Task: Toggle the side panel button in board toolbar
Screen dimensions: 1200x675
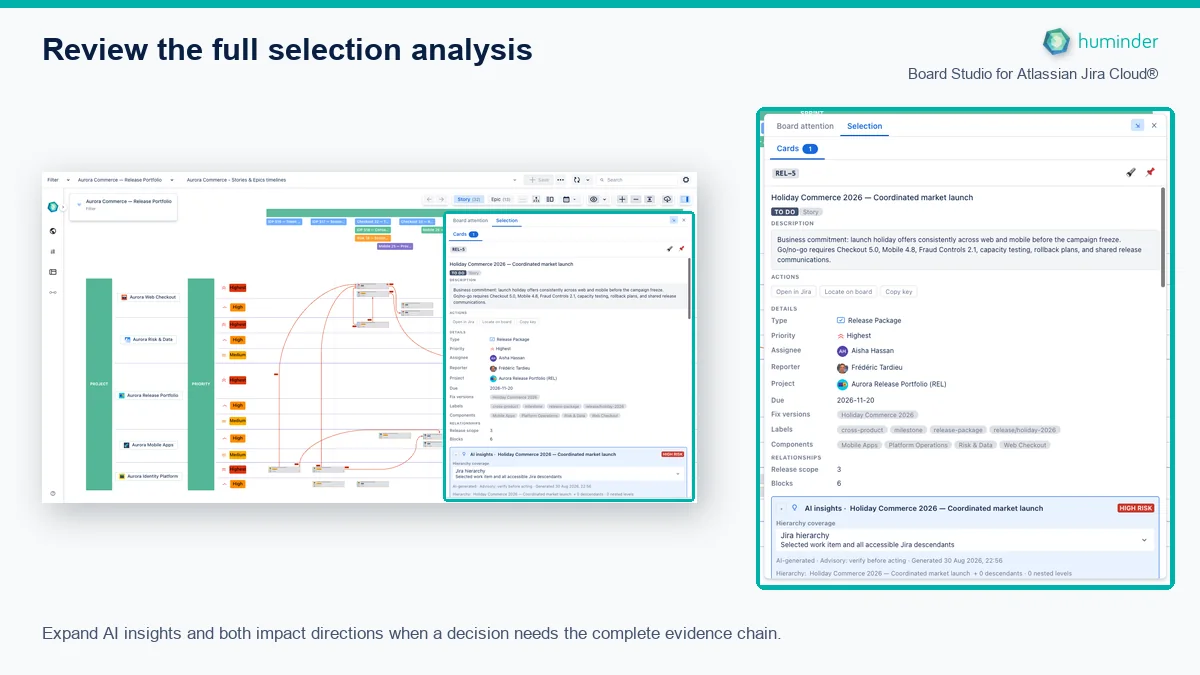Action: point(685,199)
